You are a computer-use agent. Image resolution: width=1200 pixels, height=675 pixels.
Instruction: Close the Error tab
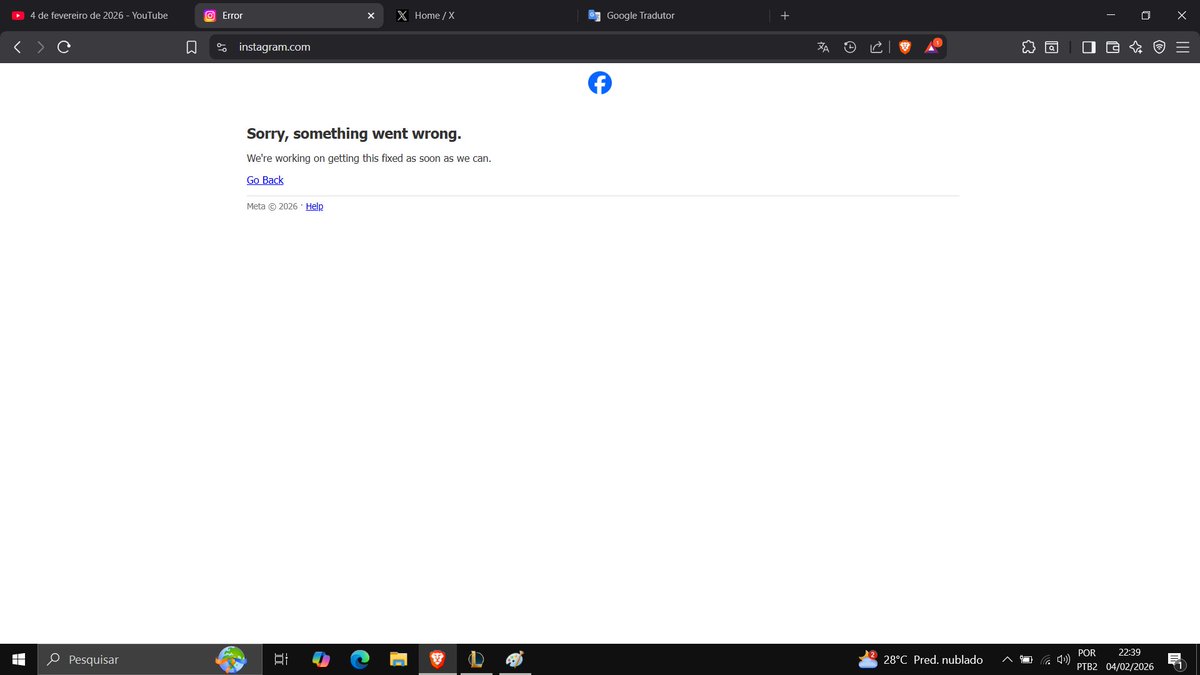[371, 16]
